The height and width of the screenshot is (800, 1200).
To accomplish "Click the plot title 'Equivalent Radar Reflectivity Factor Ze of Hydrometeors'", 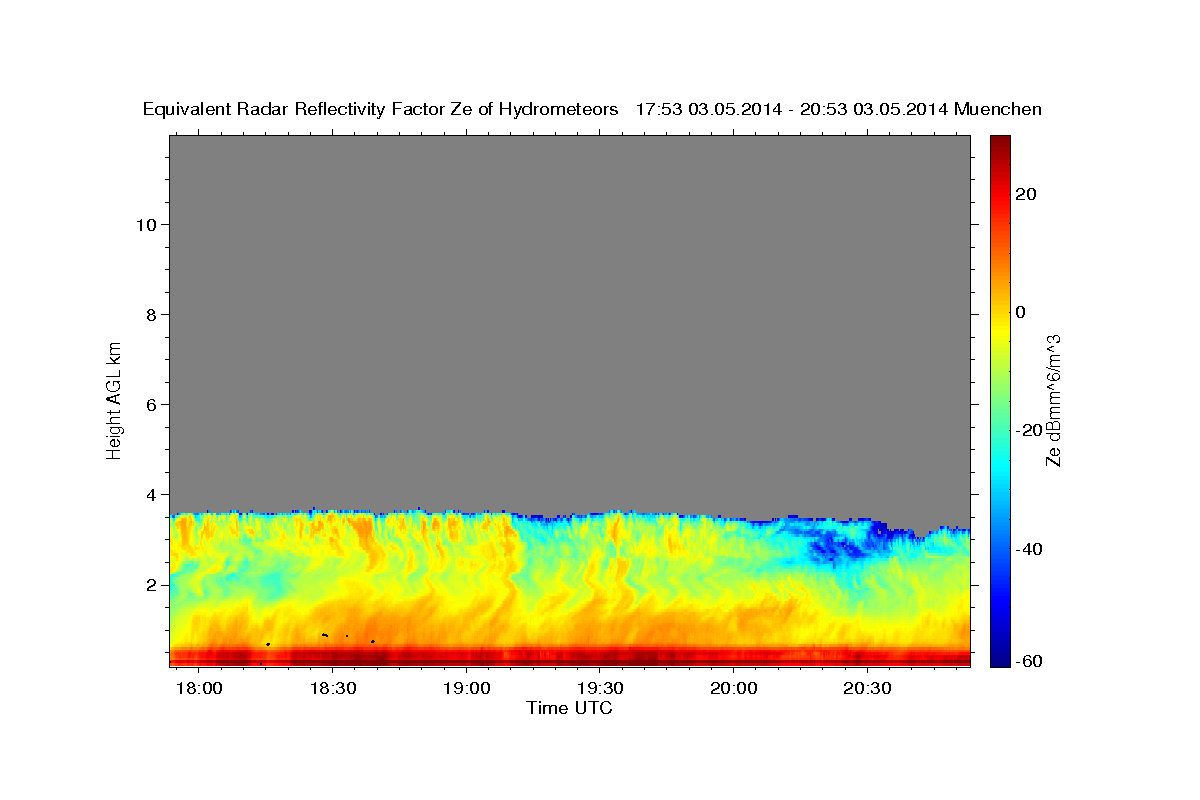I will [x=381, y=109].
